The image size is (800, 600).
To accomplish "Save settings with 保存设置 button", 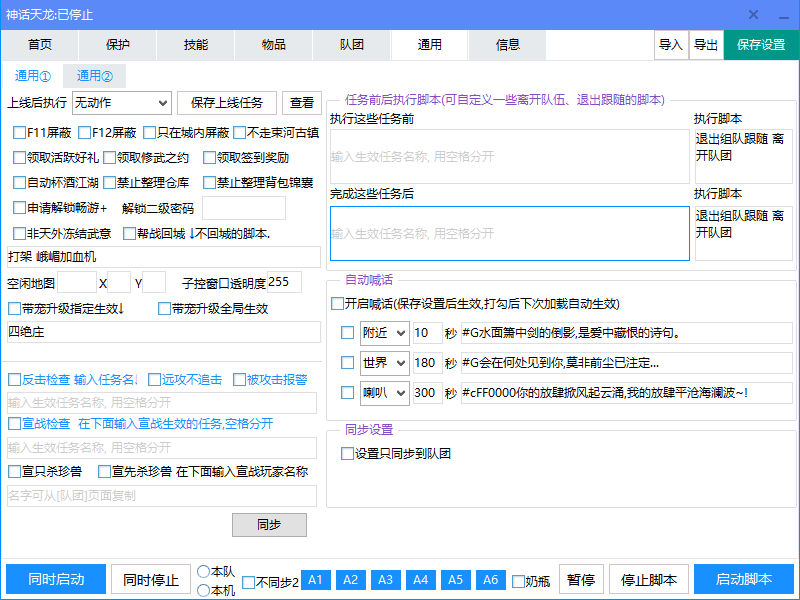I will coord(761,45).
